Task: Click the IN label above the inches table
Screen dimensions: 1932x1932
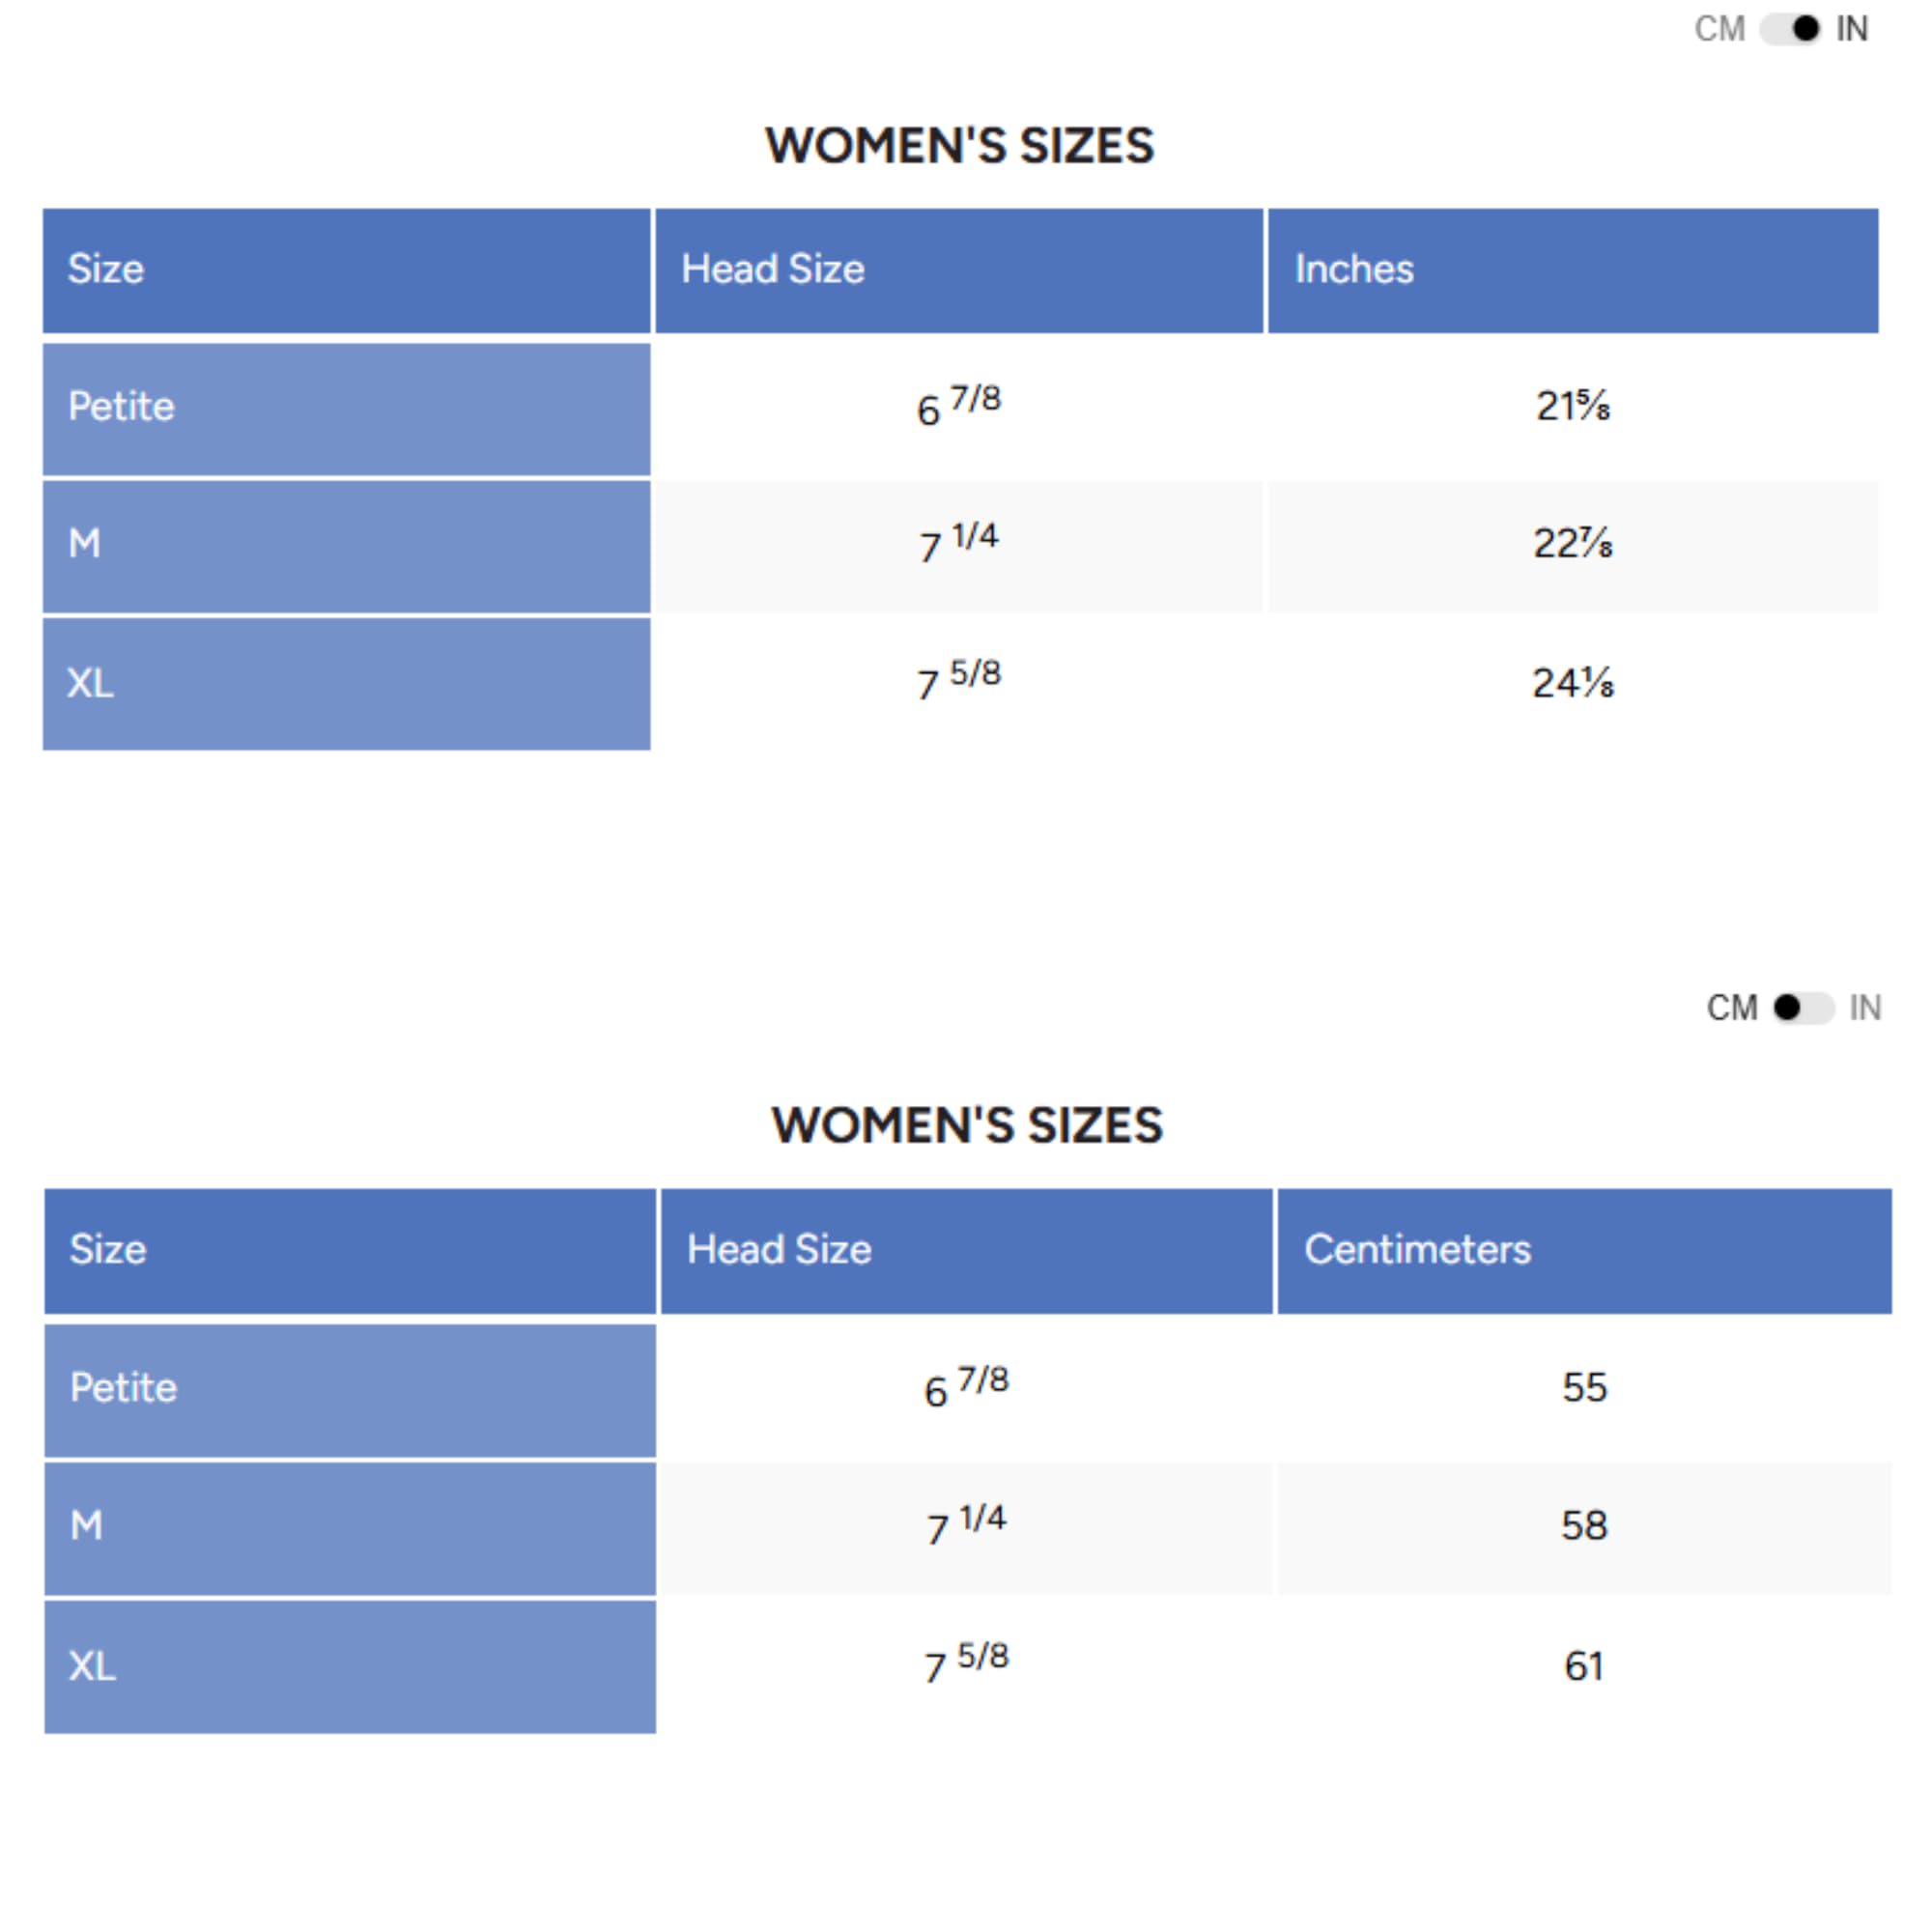Action: [x=1852, y=29]
